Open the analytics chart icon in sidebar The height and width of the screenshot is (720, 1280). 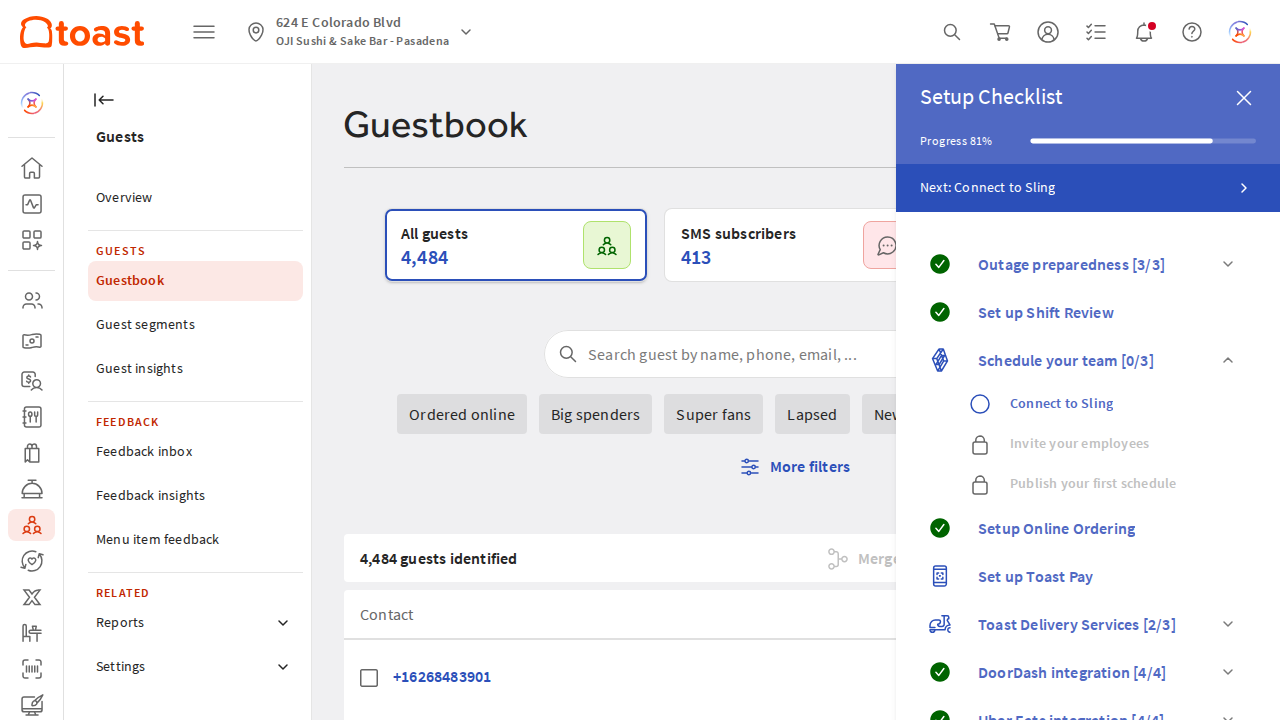coord(31,204)
